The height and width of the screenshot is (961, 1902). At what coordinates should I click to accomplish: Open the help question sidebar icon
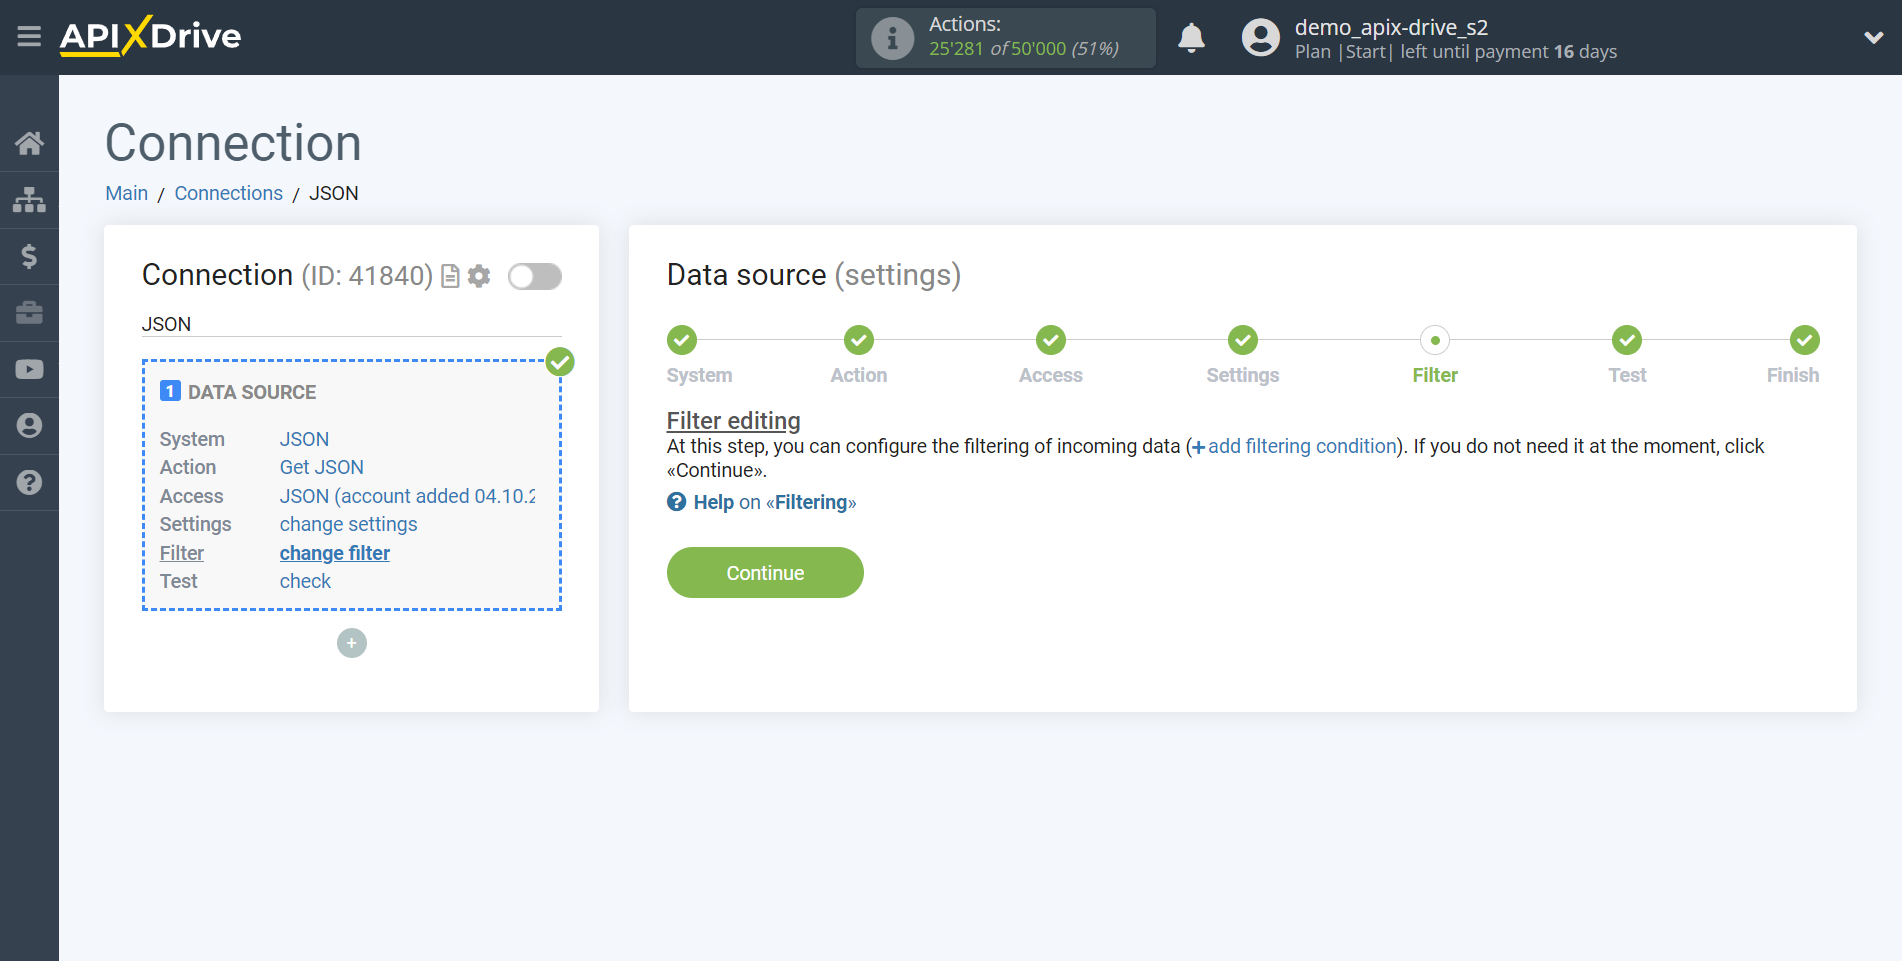click(29, 482)
